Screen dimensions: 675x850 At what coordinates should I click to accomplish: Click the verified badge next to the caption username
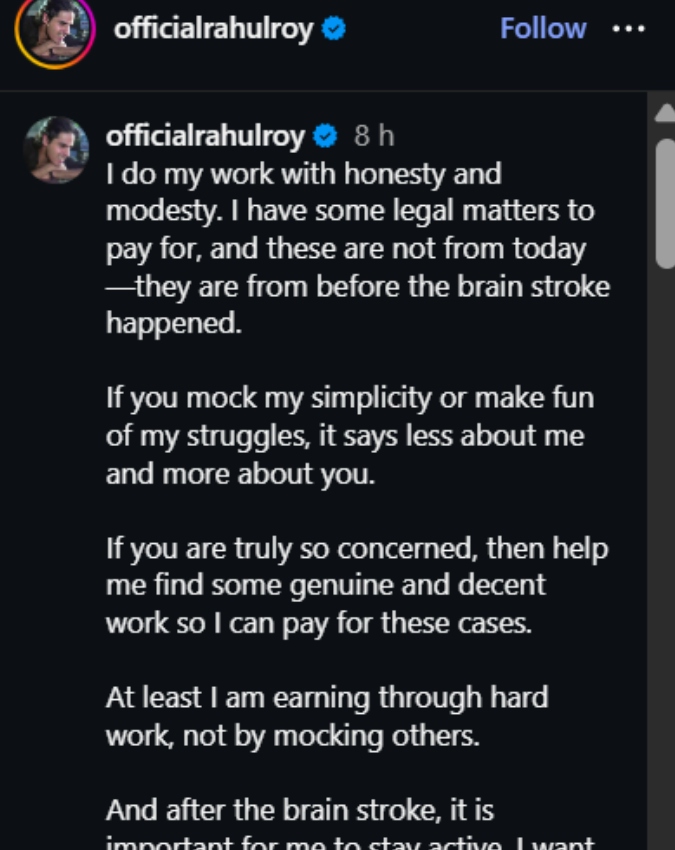point(325,136)
